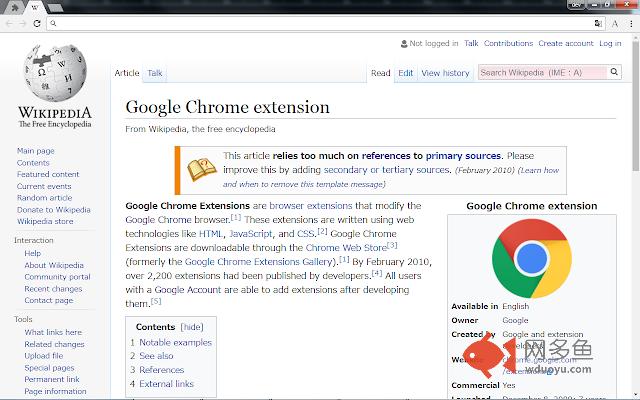Open the Wikipedia store link

pos(45,221)
